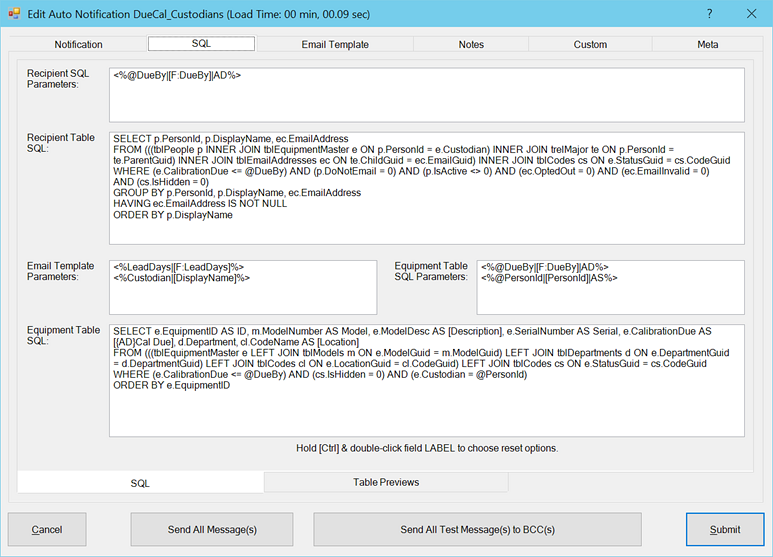773x557 pixels.
Task: Click the '<%Custodian|[DisplayName]%>' parameter line
Action: click(181, 278)
